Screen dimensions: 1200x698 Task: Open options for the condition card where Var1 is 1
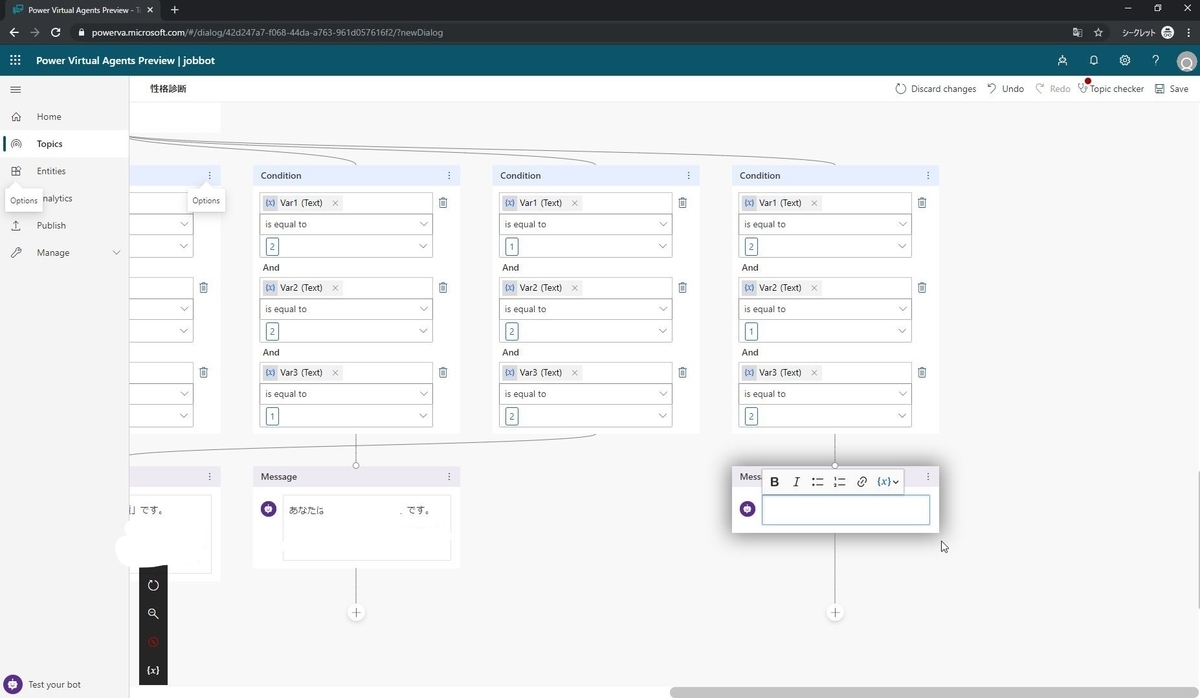(689, 176)
